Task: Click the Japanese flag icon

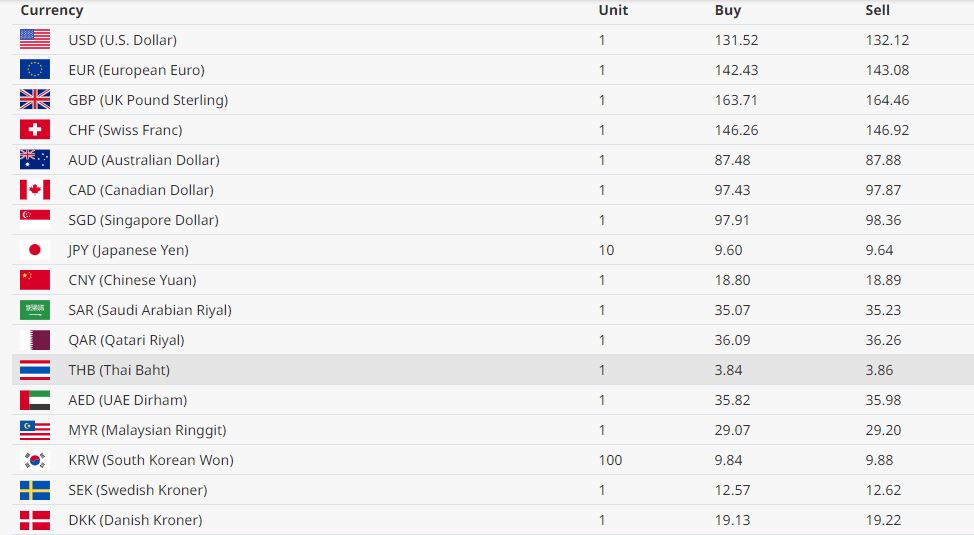Action: (35, 250)
